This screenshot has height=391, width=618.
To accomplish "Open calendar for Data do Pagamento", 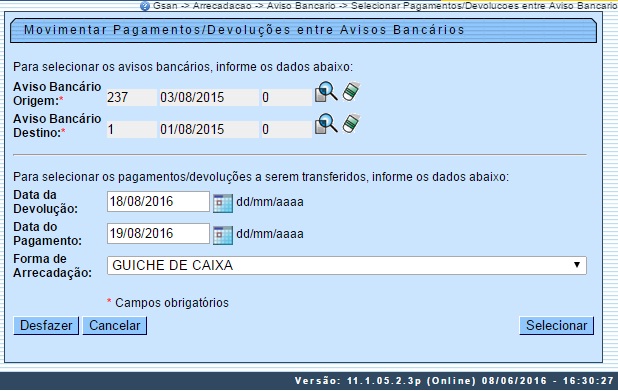I will tap(223, 235).
